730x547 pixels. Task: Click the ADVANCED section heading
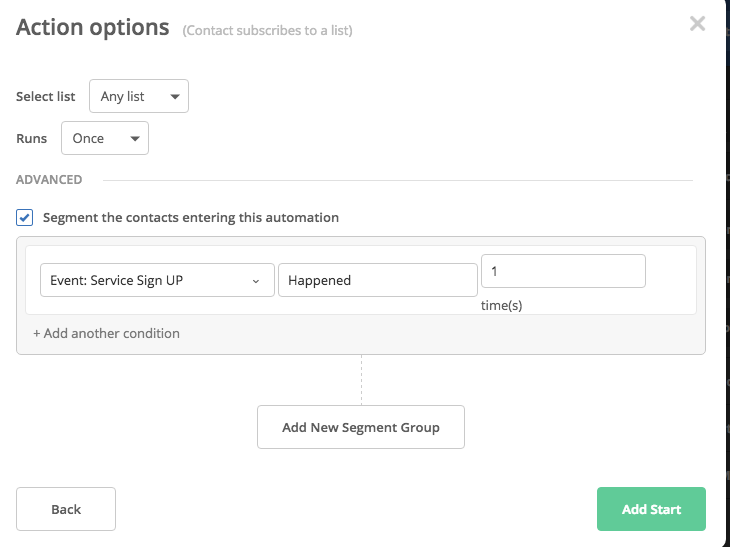(49, 180)
